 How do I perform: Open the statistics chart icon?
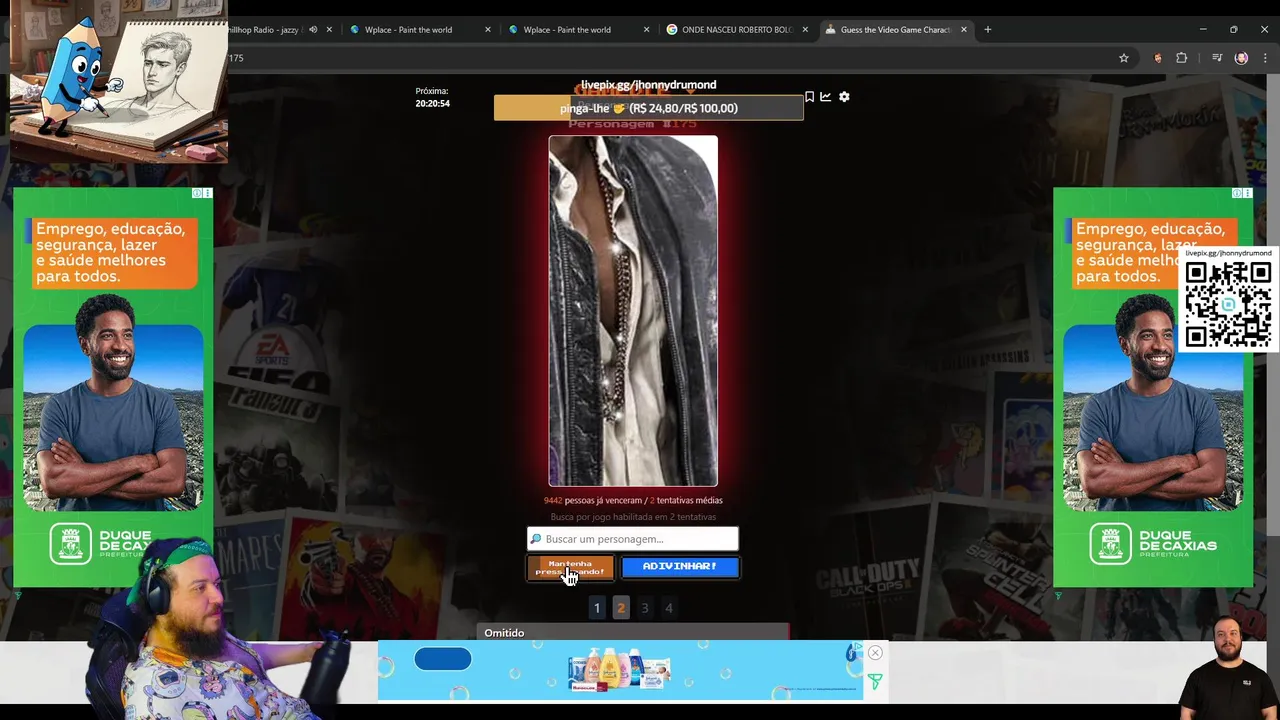[826, 97]
